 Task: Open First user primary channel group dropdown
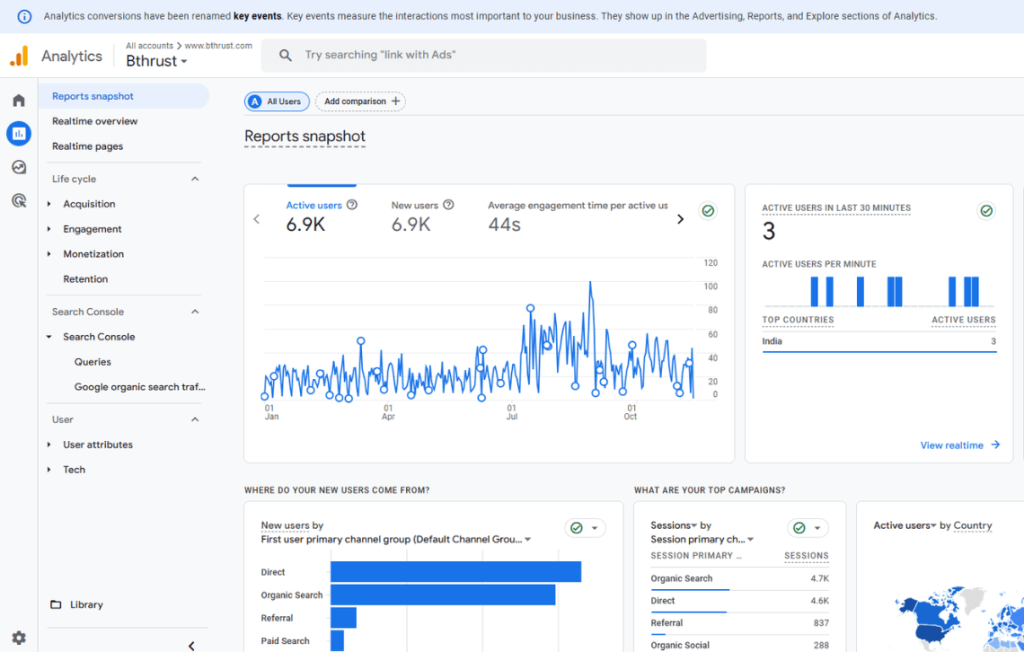coord(396,539)
